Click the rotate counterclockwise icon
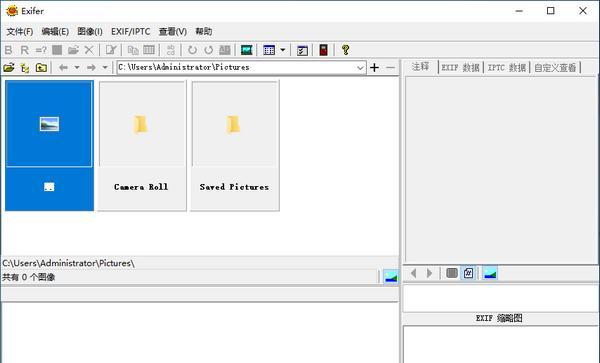Screen dimensions: 600x363 tap(192, 50)
